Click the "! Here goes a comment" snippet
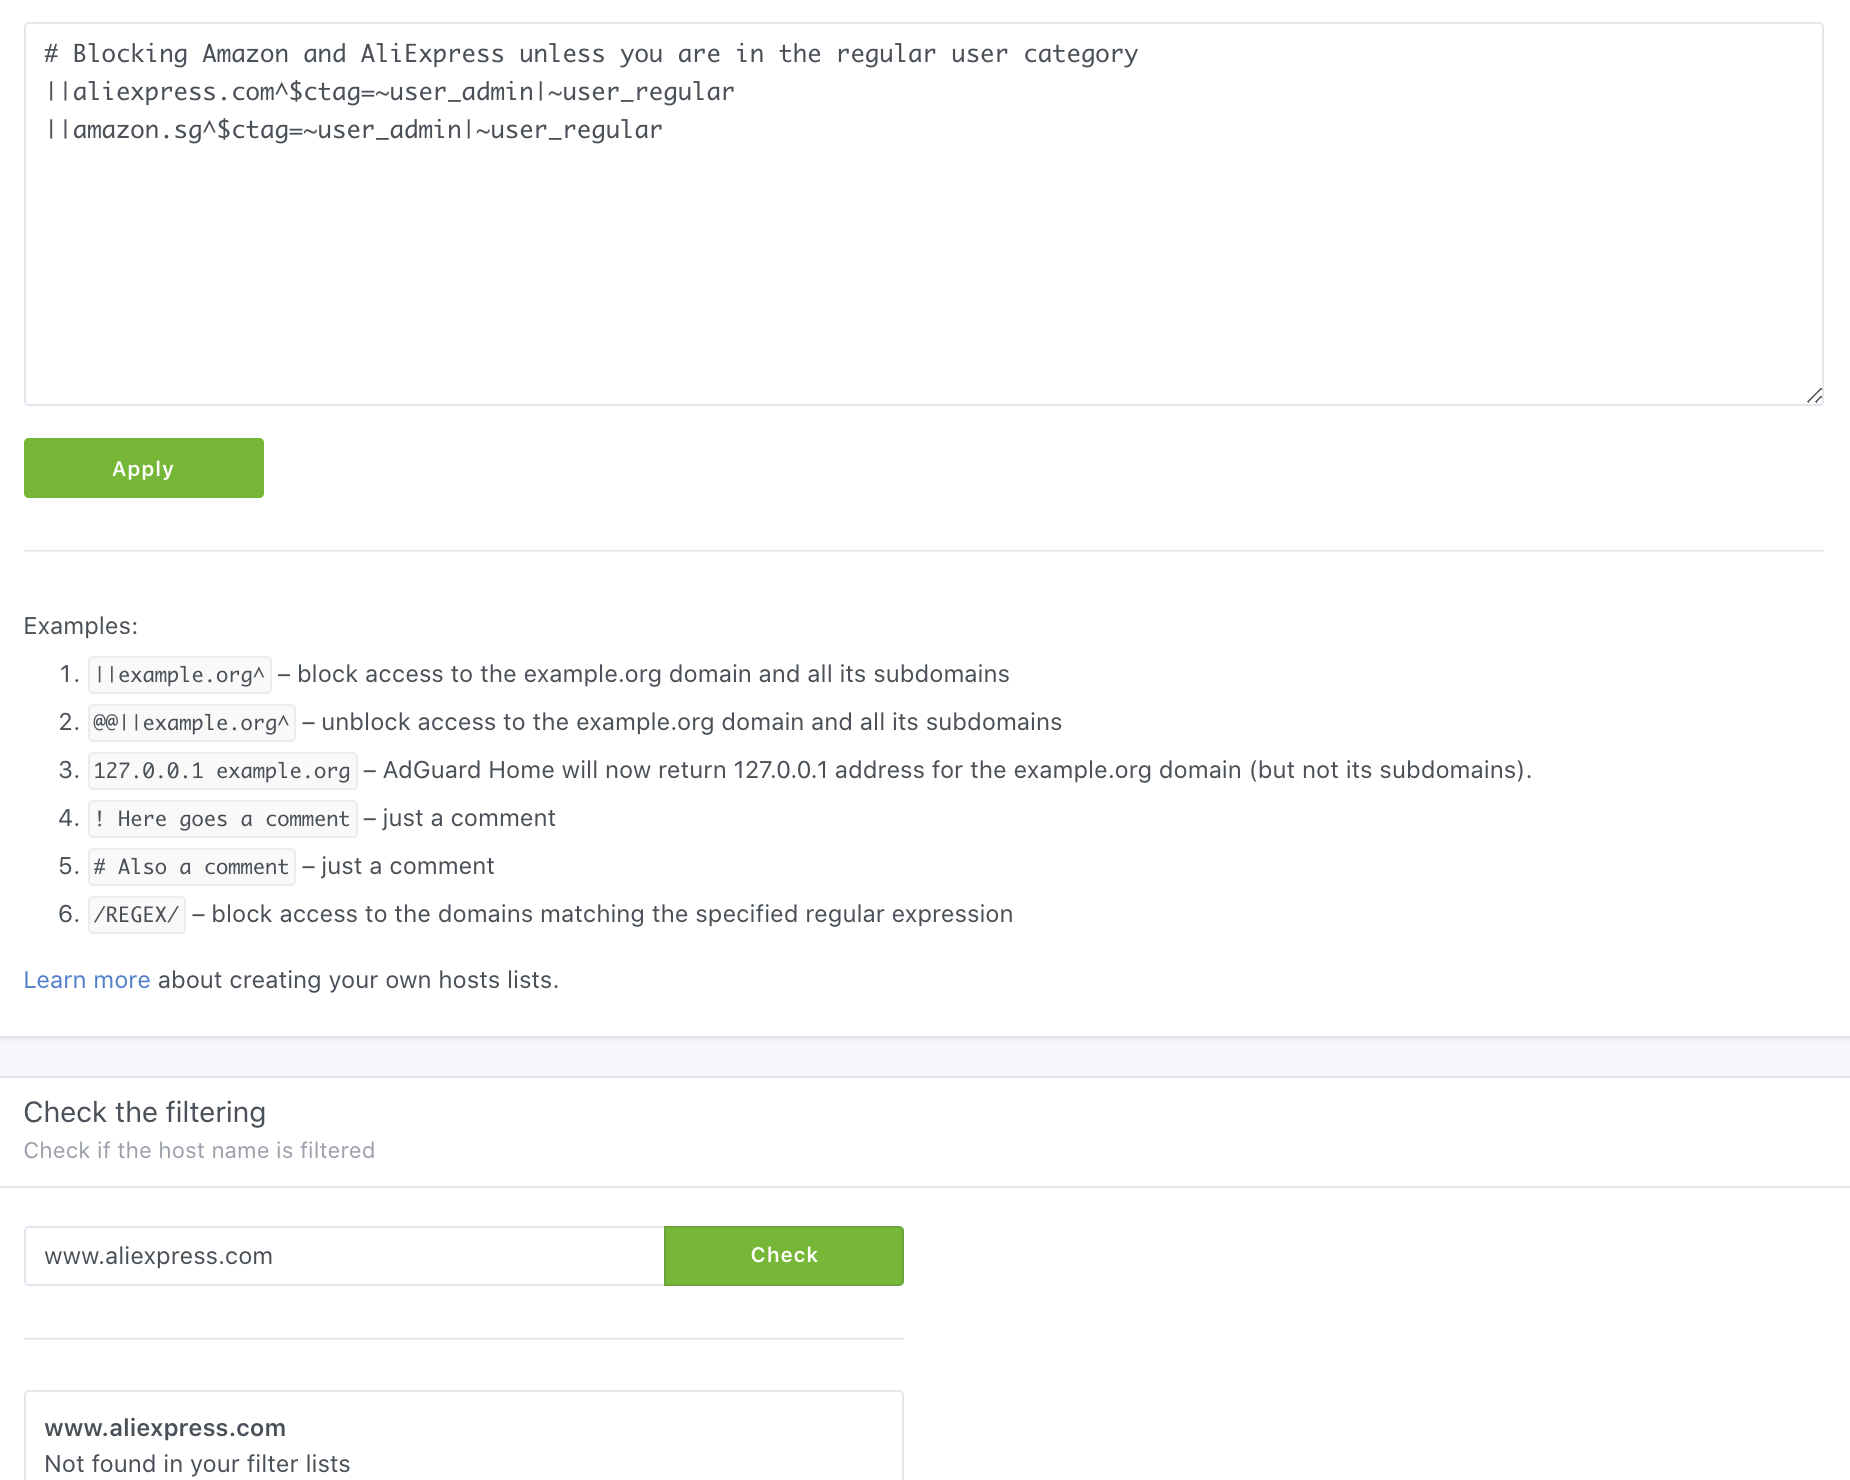The width and height of the screenshot is (1850, 1480). coord(222,818)
